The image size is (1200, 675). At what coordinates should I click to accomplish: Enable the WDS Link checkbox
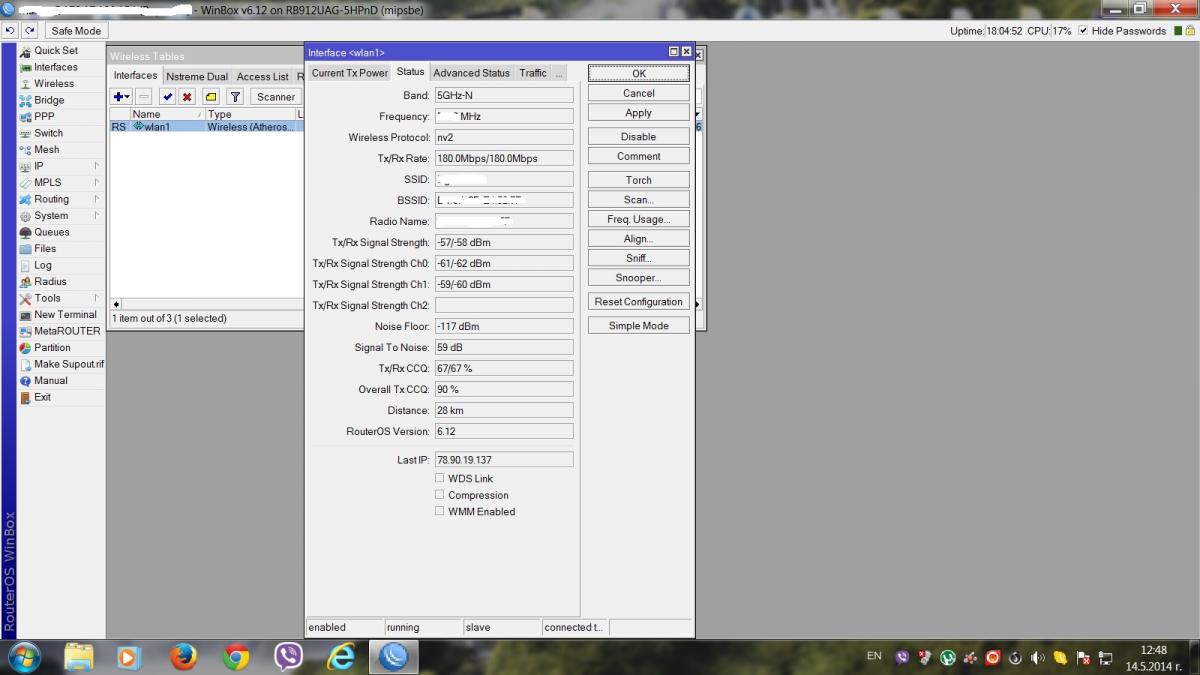point(439,479)
